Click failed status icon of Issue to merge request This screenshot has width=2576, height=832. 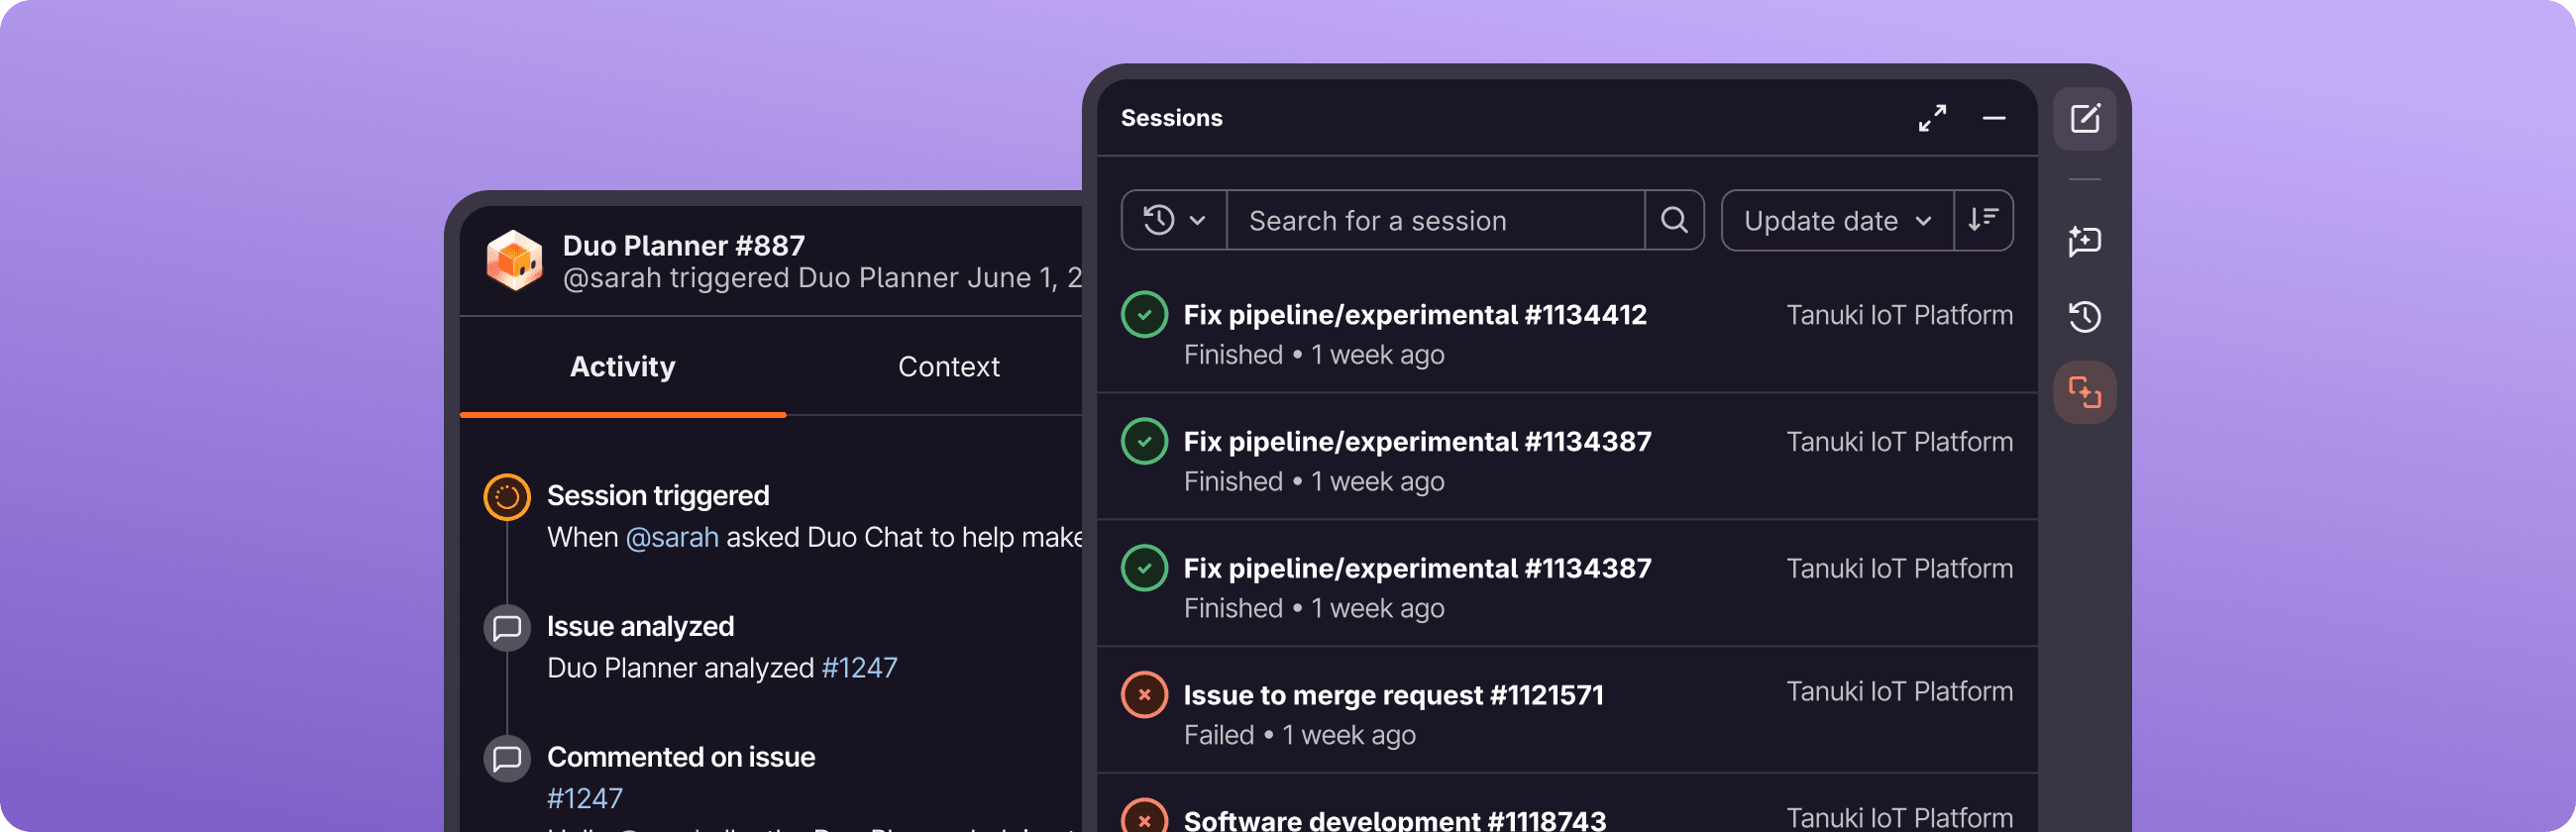click(x=1145, y=695)
